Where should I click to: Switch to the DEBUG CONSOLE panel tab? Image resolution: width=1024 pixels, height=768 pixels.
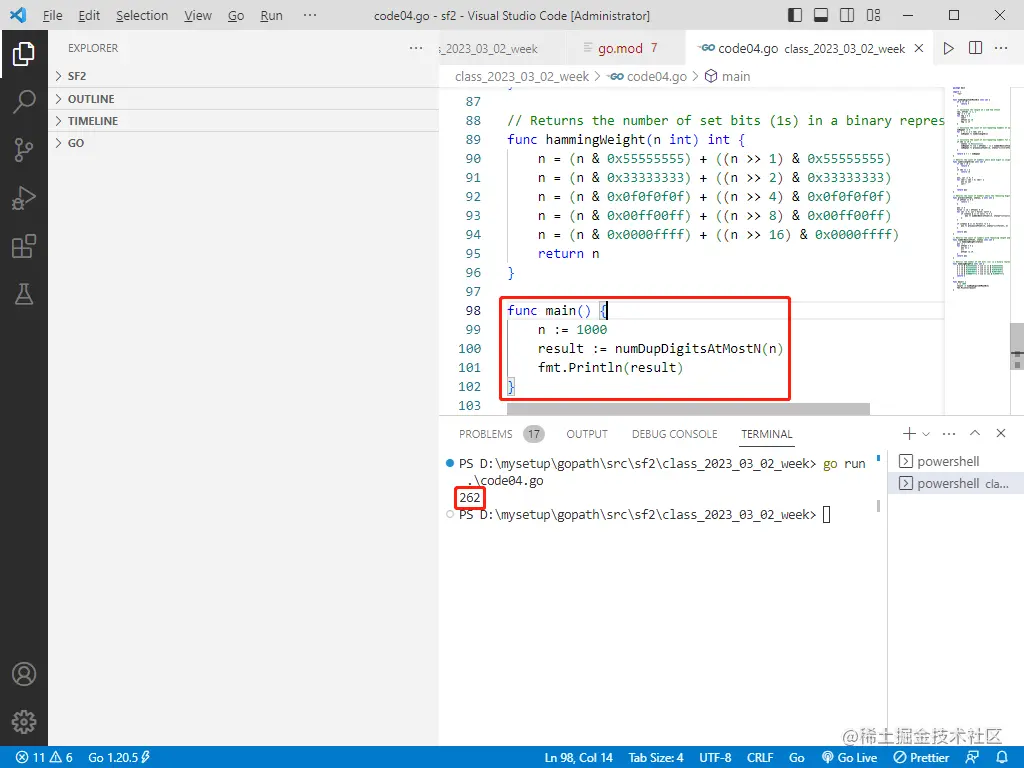point(674,434)
